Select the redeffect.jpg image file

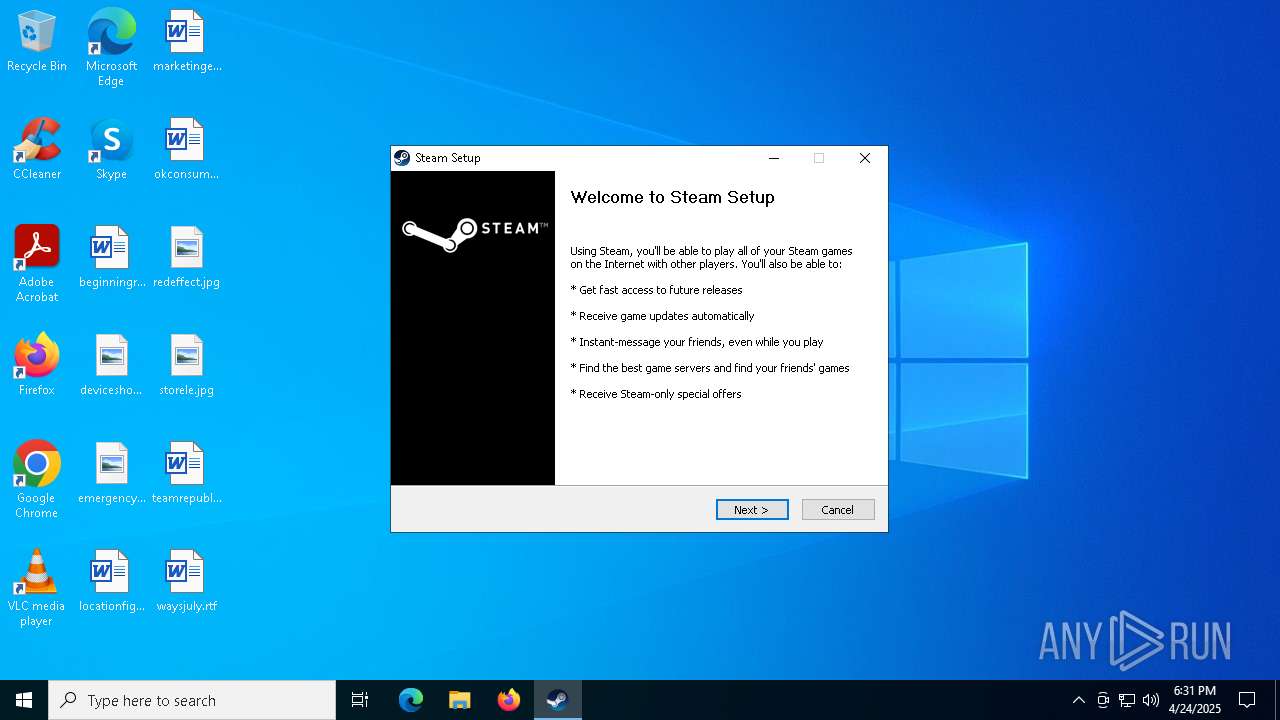(186, 258)
